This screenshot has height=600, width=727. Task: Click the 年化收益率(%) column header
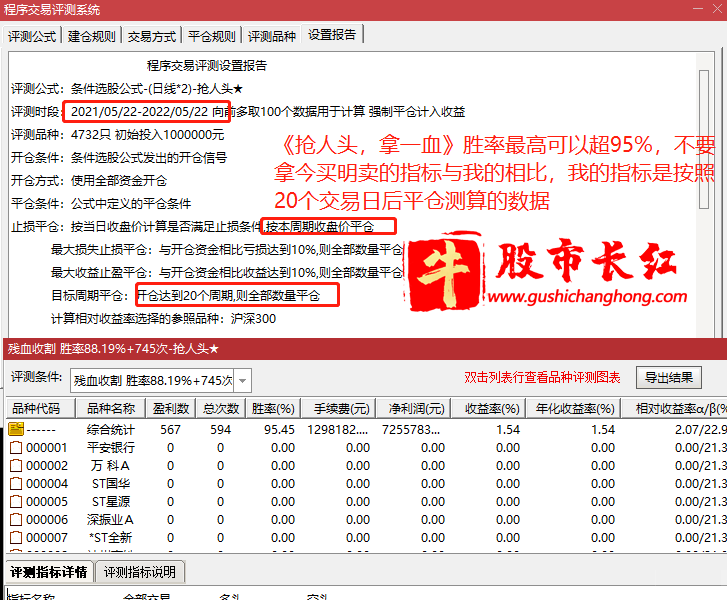(x=574, y=408)
